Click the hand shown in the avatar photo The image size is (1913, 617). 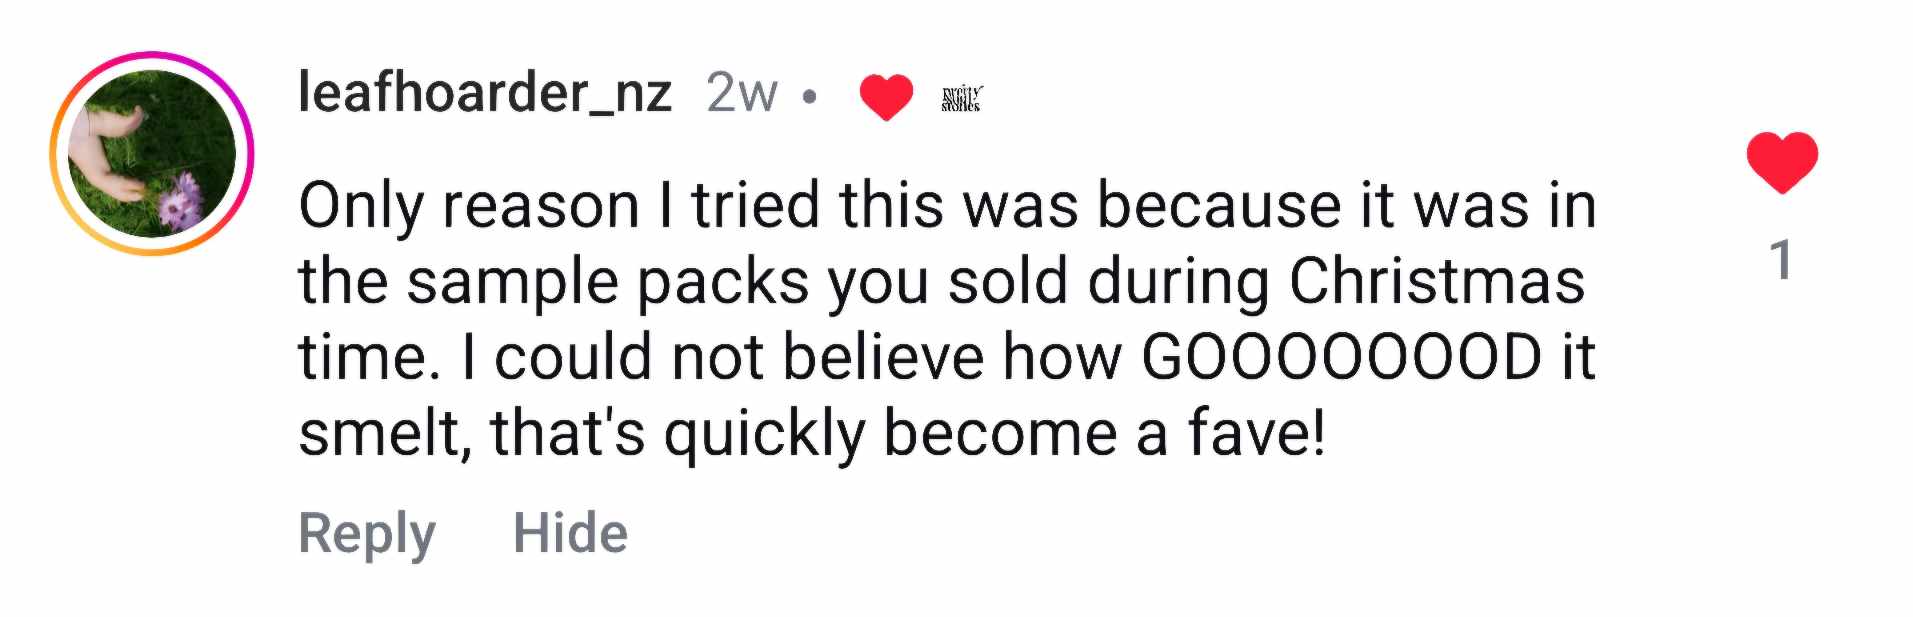[x=110, y=150]
